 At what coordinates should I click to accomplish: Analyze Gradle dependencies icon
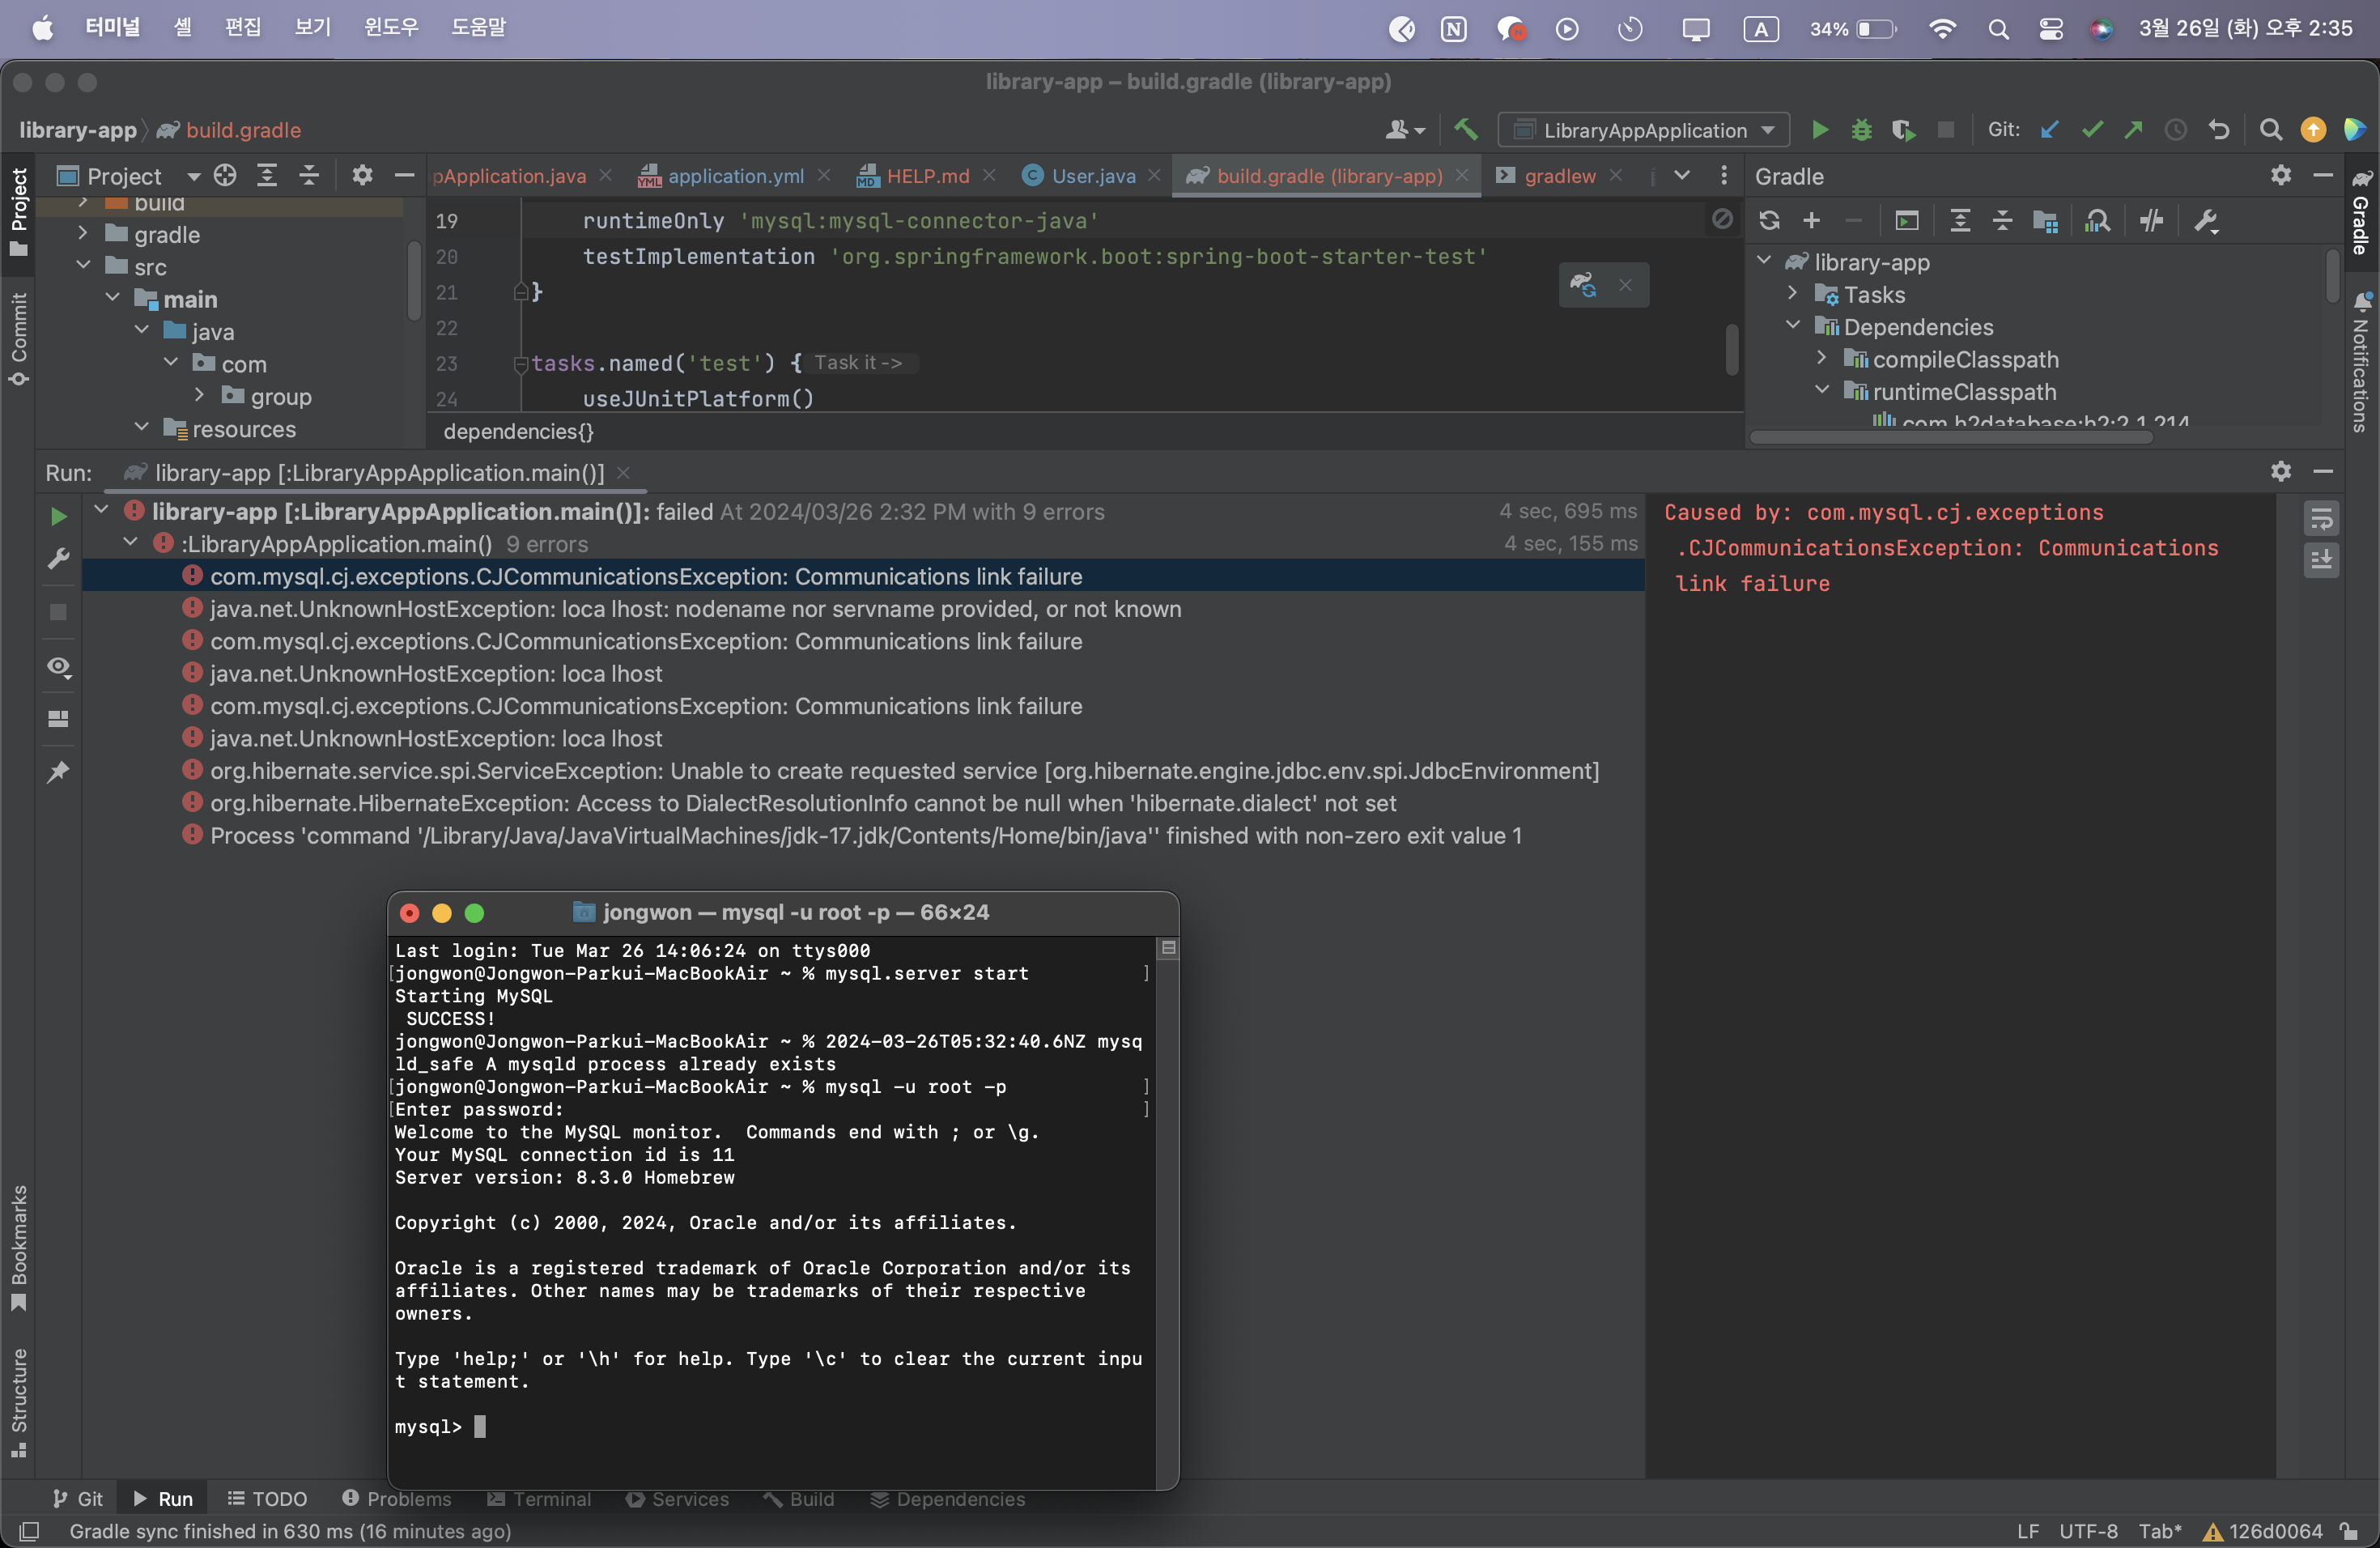pos(2097,221)
